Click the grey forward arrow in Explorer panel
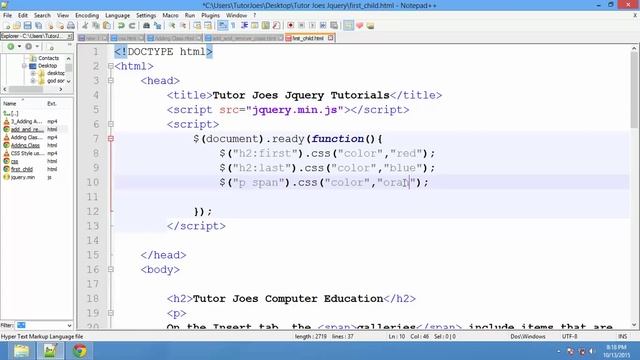 pos(29,47)
